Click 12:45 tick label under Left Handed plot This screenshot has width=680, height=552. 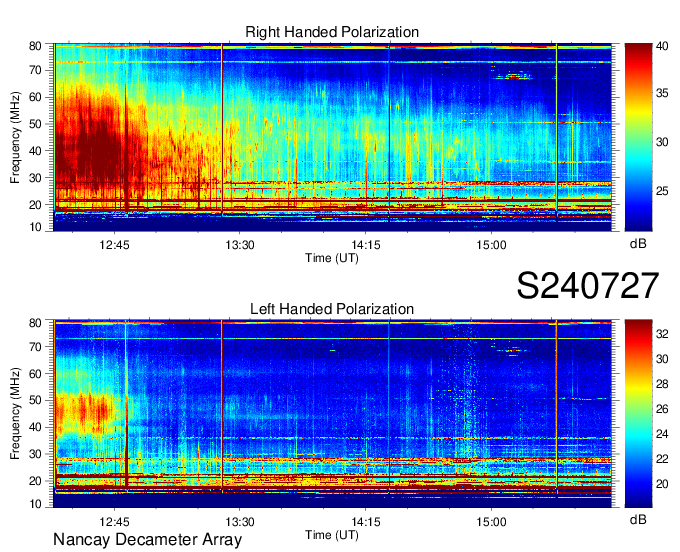(x=114, y=522)
